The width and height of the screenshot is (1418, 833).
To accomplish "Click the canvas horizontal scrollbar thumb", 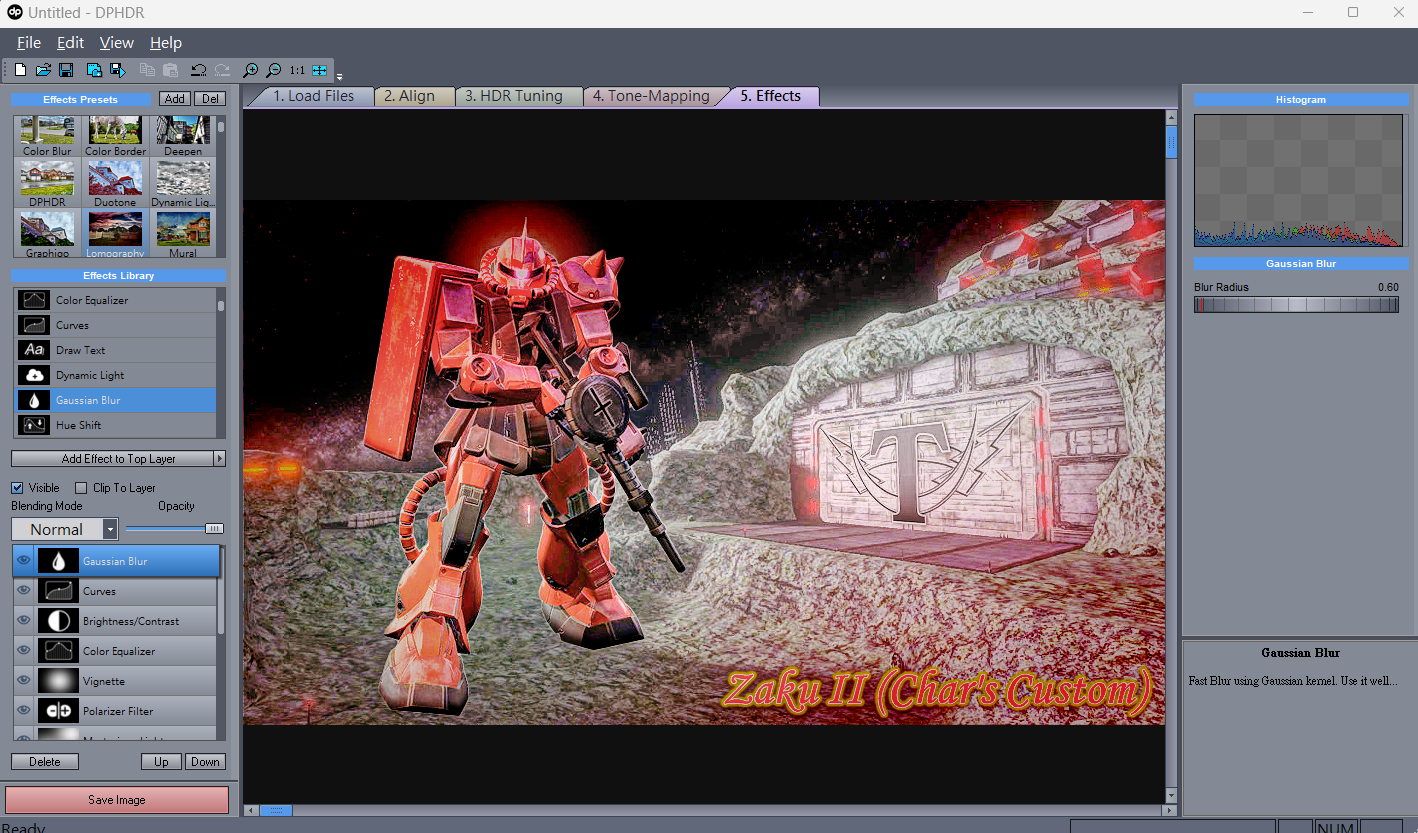I will (x=276, y=810).
